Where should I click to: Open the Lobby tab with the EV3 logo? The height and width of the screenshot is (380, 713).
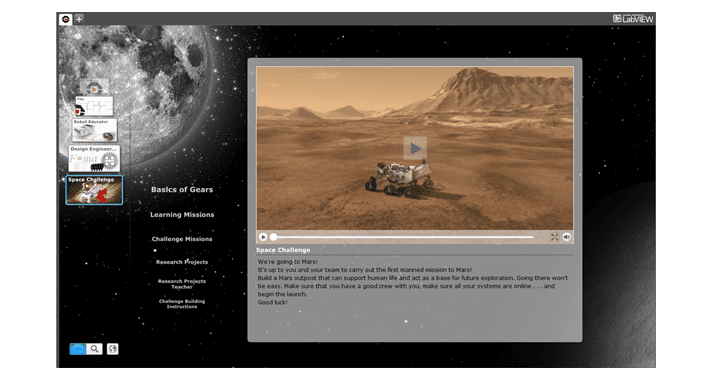point(65,19)
